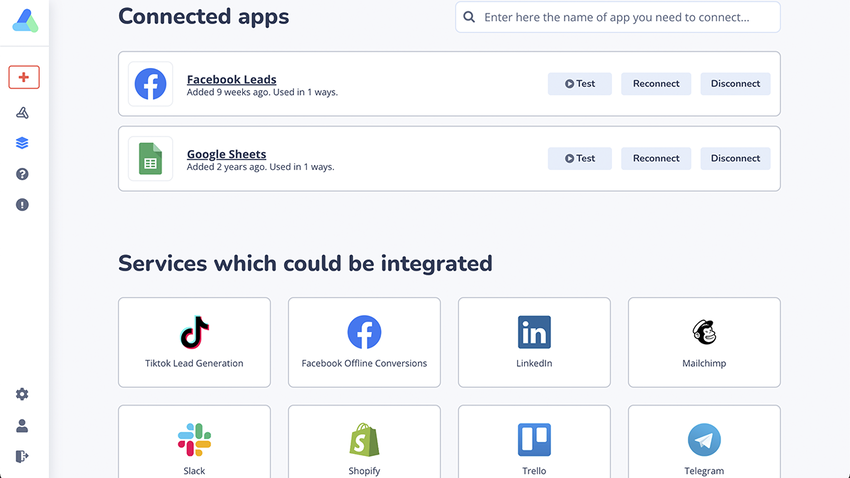The height and width of the screenshot is (478, 850).
Task: Click the app logo at top left
Action: (24, 20)
